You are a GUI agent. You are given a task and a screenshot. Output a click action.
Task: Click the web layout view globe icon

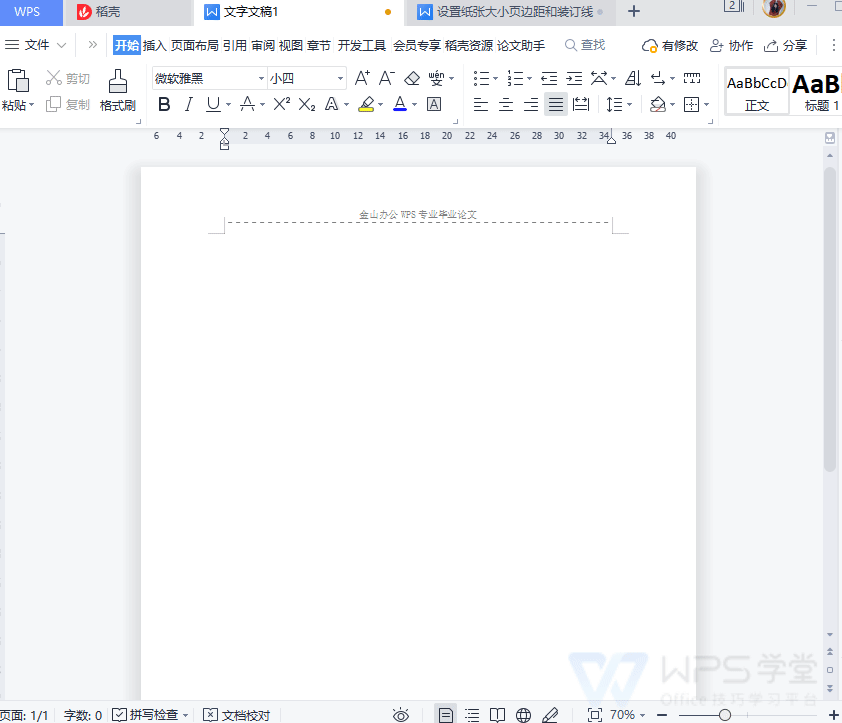tap(523, 715)
